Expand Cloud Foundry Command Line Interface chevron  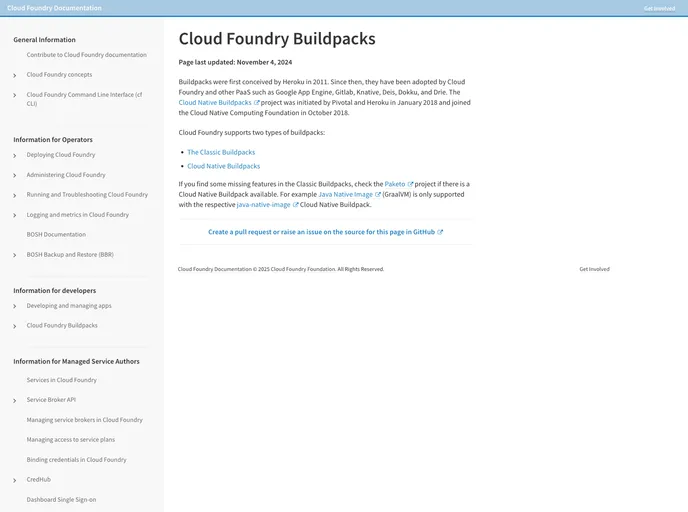pos(14,95)
